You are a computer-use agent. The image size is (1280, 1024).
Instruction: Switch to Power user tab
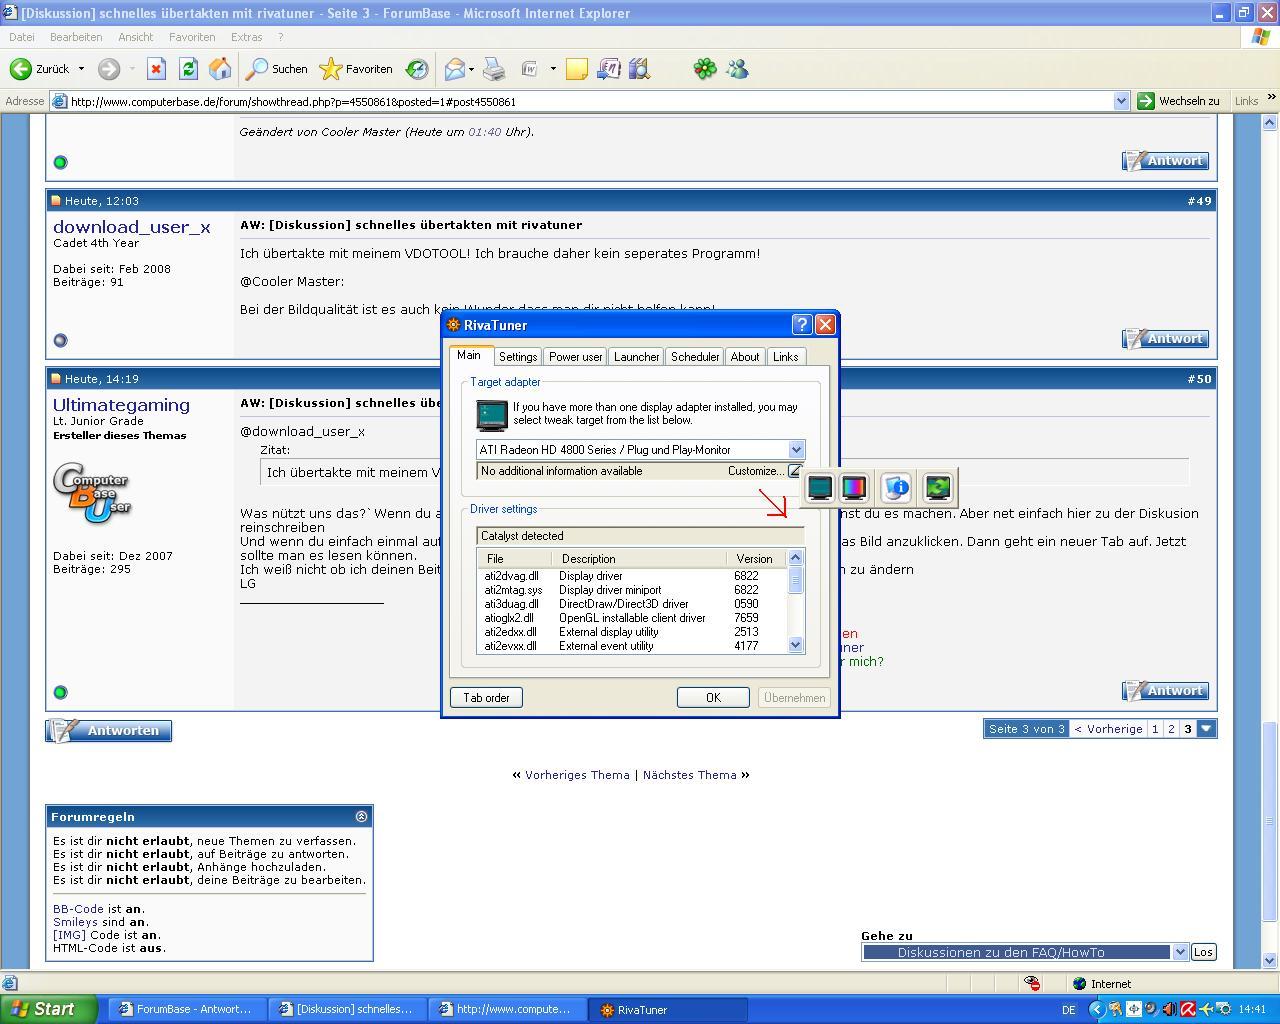point(576,357)
